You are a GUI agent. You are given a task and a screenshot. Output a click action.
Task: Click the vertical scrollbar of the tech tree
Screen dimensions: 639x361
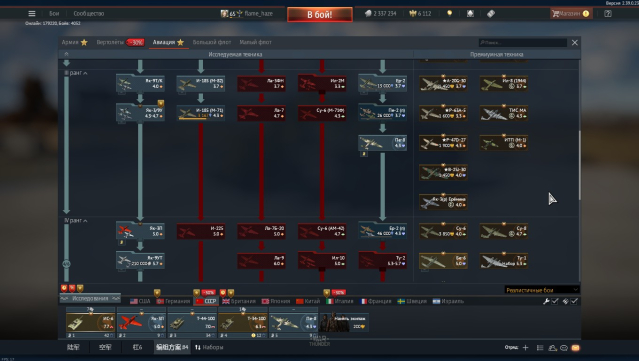[580, 165]
